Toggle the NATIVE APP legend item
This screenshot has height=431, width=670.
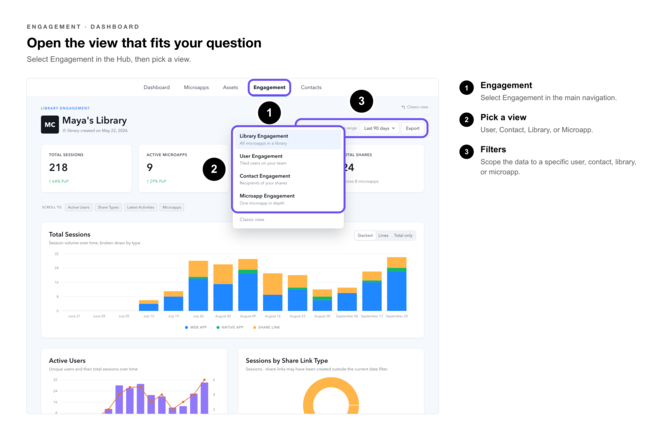click(229, 327)
